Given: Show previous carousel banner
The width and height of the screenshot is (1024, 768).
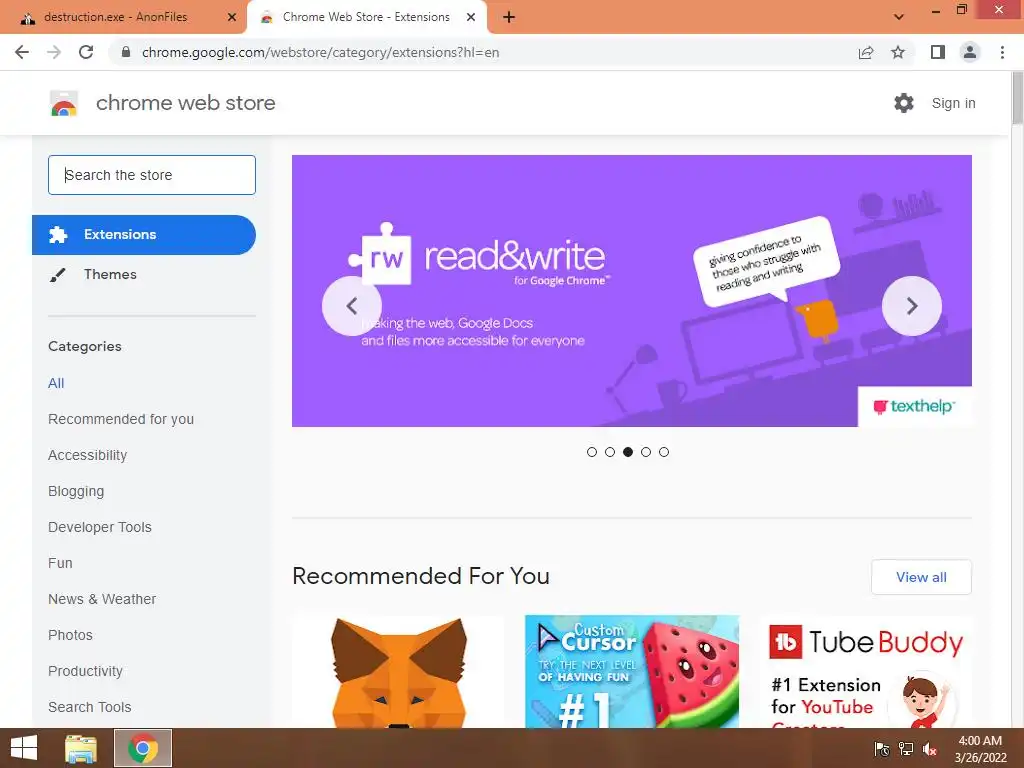Looking at the screenshot, I should tap(352, 306).
